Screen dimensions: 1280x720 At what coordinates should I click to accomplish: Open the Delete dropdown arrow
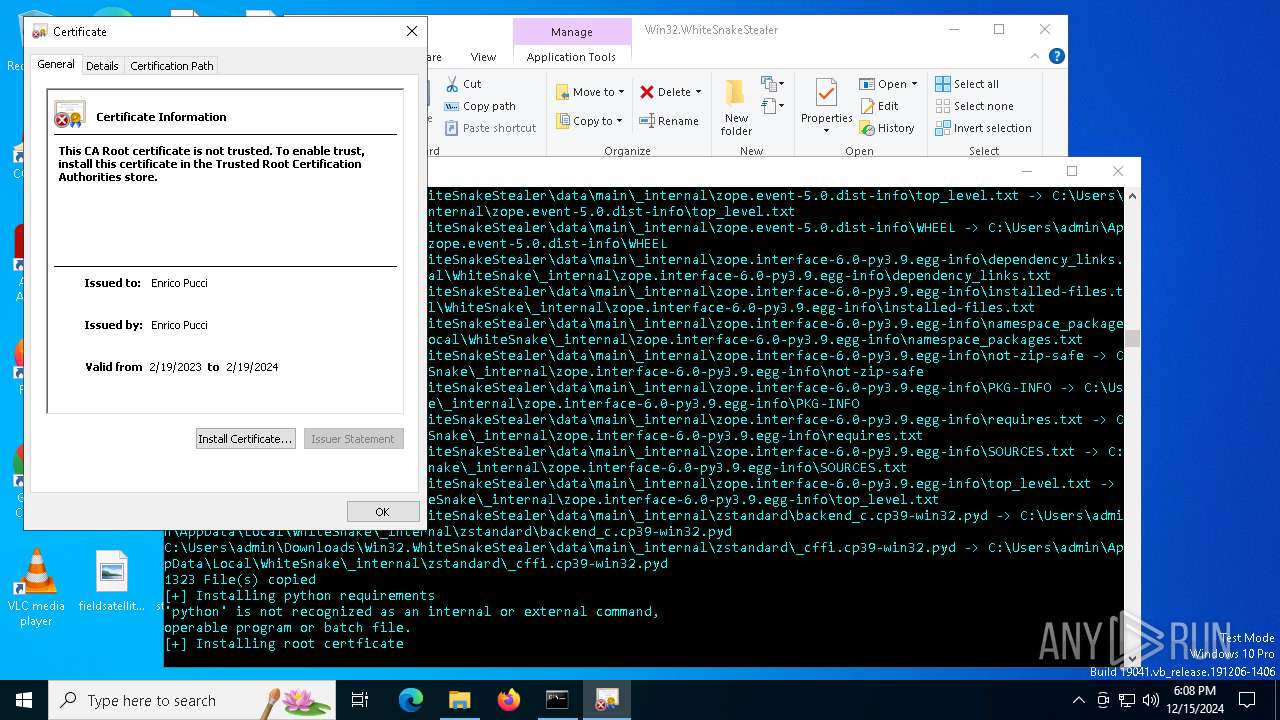698,92
